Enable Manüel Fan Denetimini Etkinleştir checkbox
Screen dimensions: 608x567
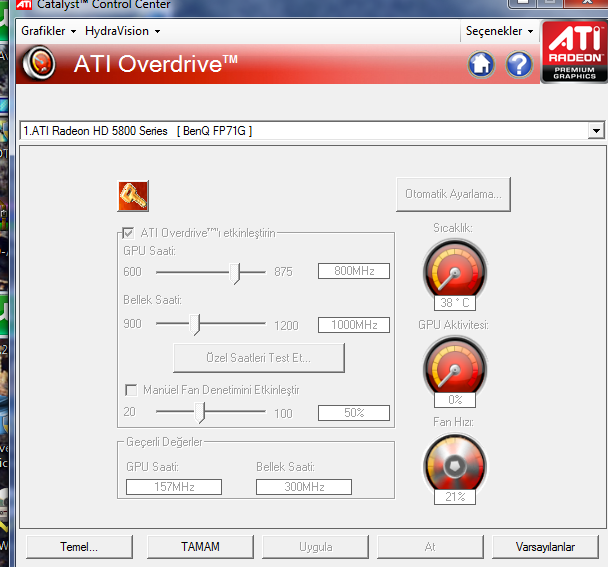pyautogui.click(x=131, y=390)
